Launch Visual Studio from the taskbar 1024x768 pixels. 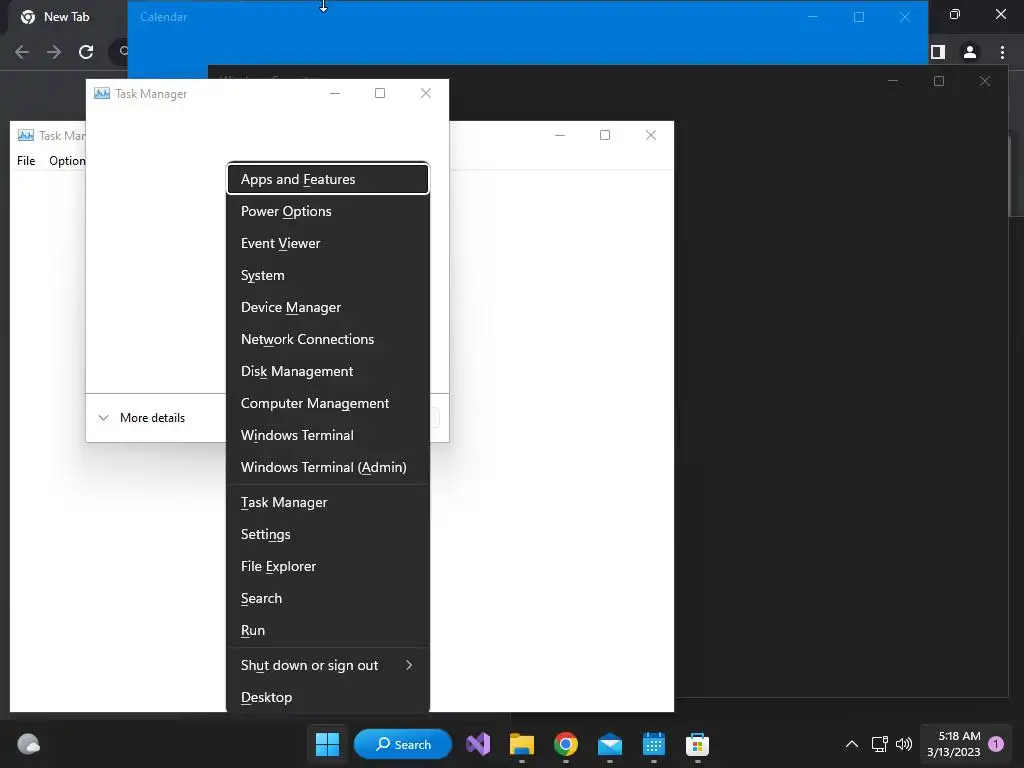tap(478, 744)
